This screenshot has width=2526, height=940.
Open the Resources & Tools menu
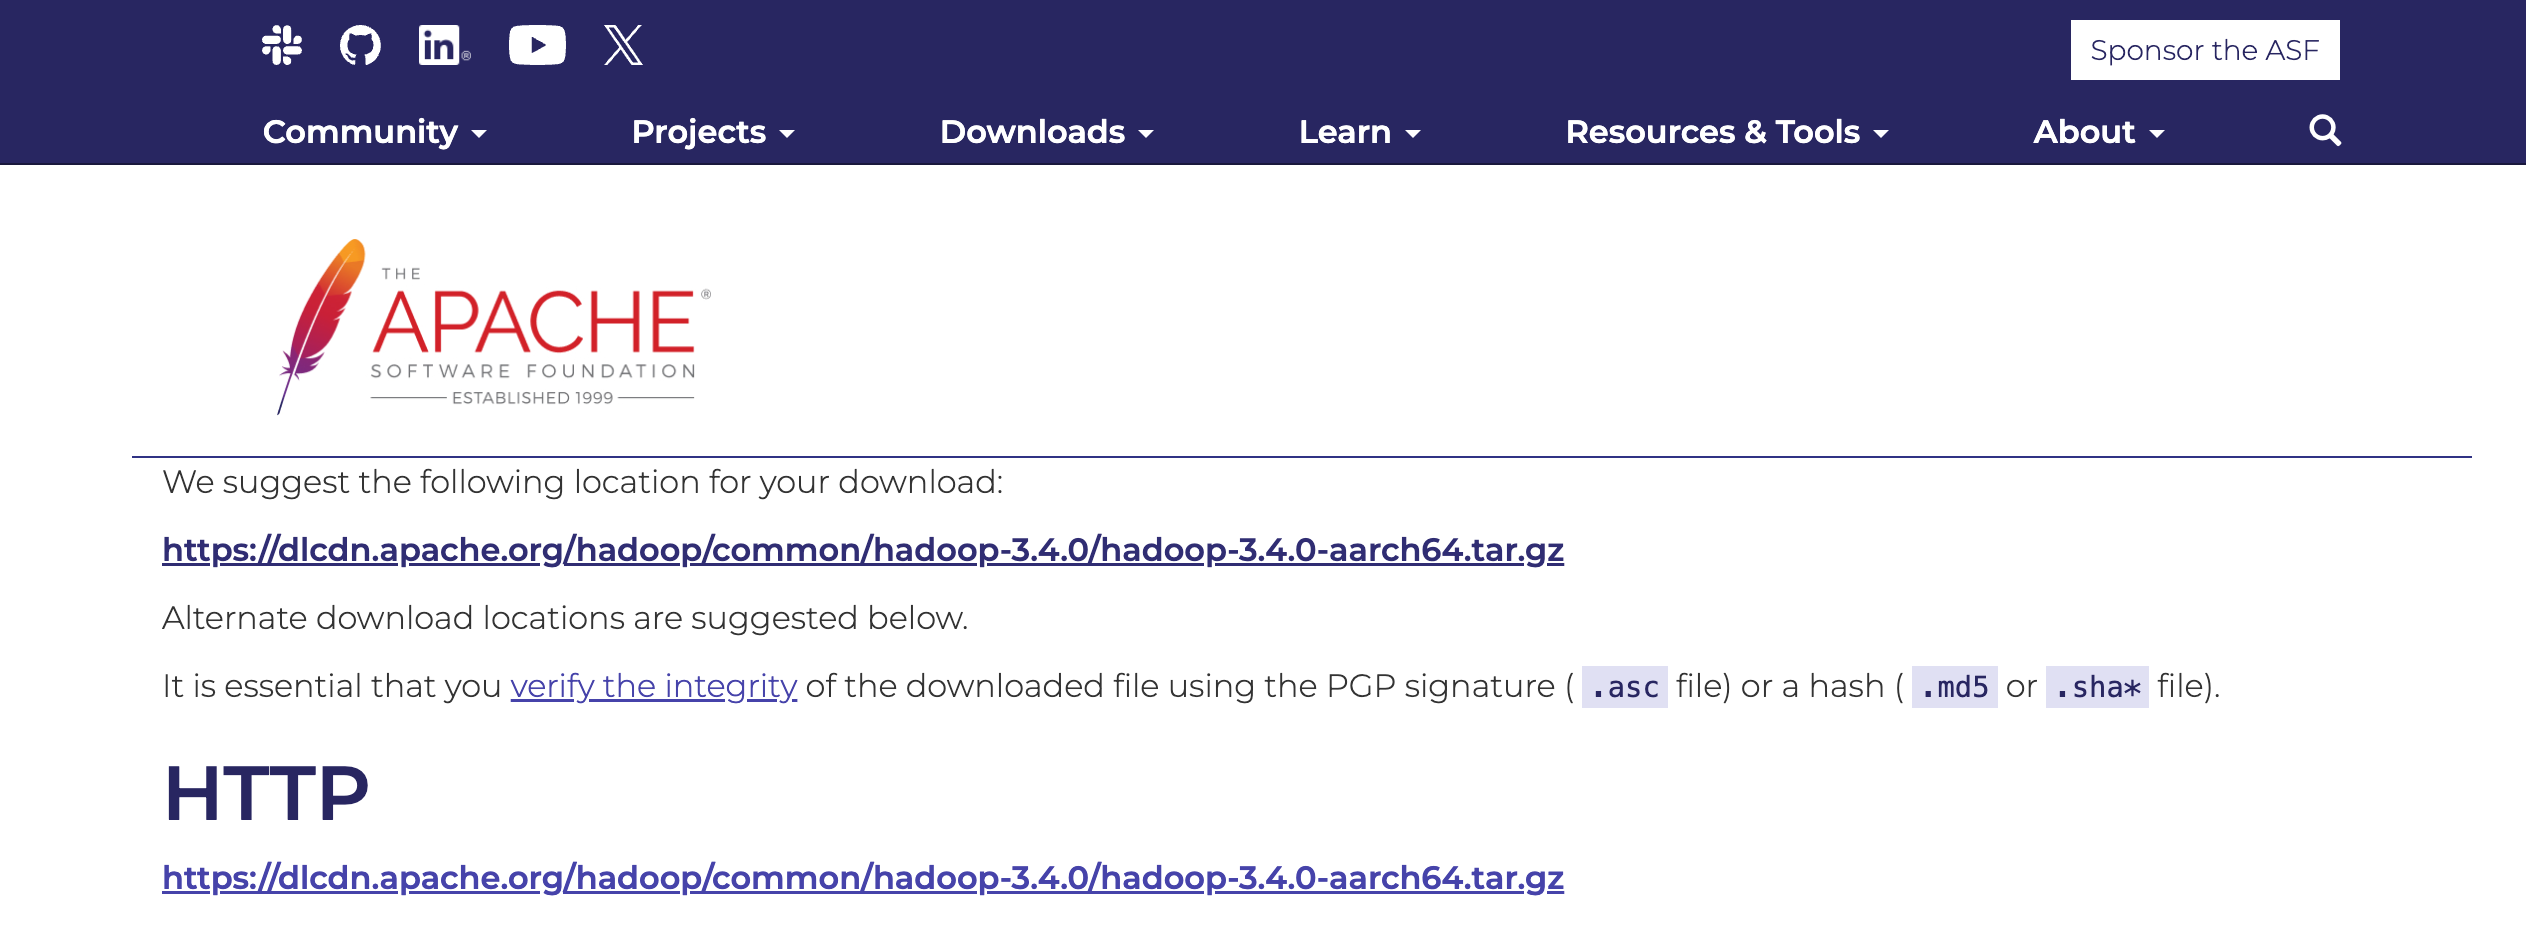(1727, 132)
